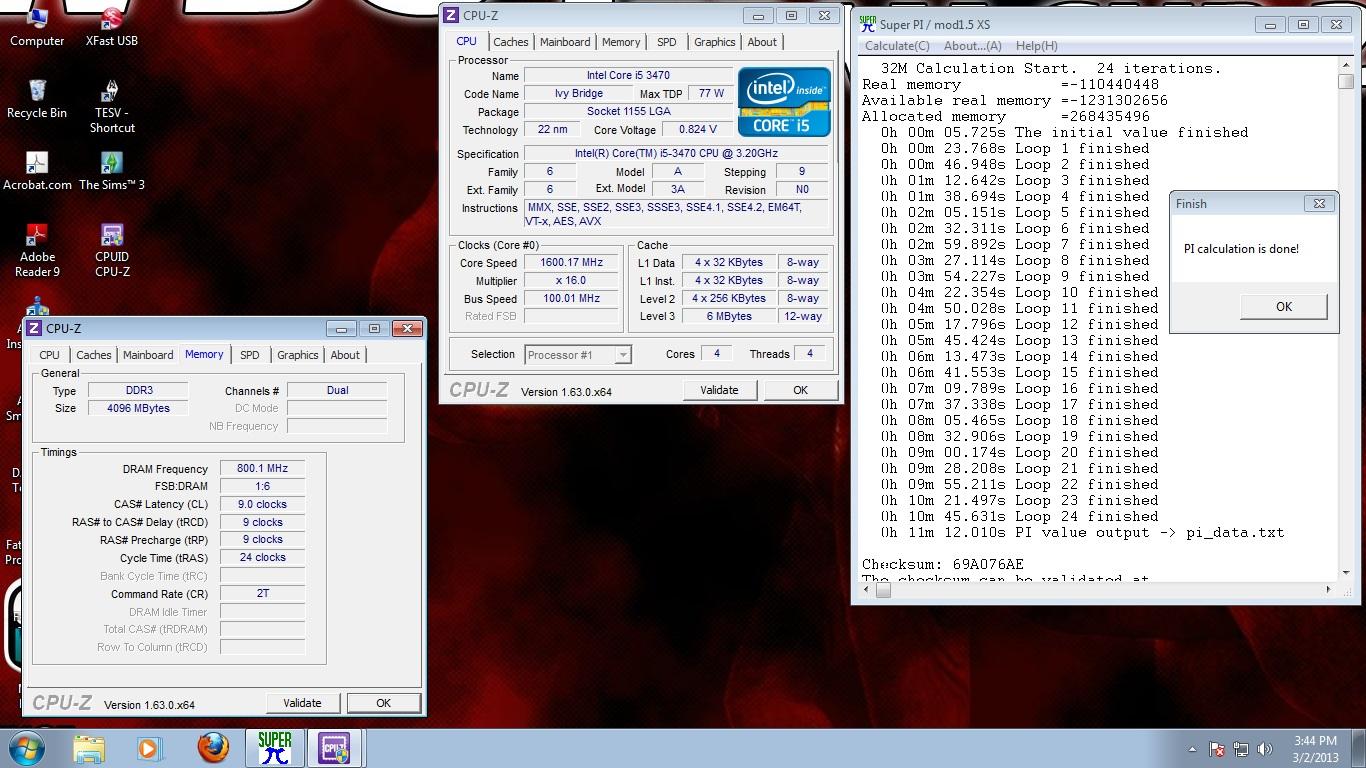The image size is (1366, 768).
Task: Switch to CPU-Z taskbar button
Action: click(x=335, y=748)
